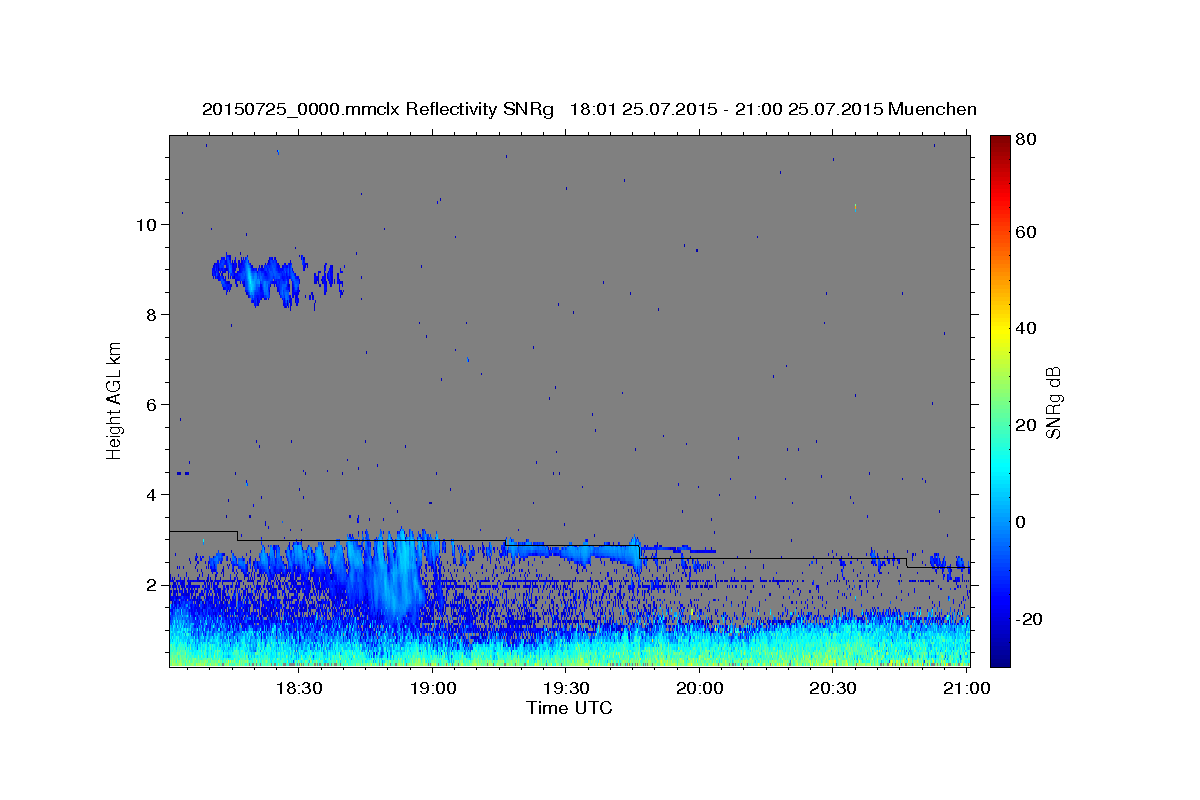1200x800 pixels.
Task: Click the yellow section of the colorbar
Action: pos(1000,330)
